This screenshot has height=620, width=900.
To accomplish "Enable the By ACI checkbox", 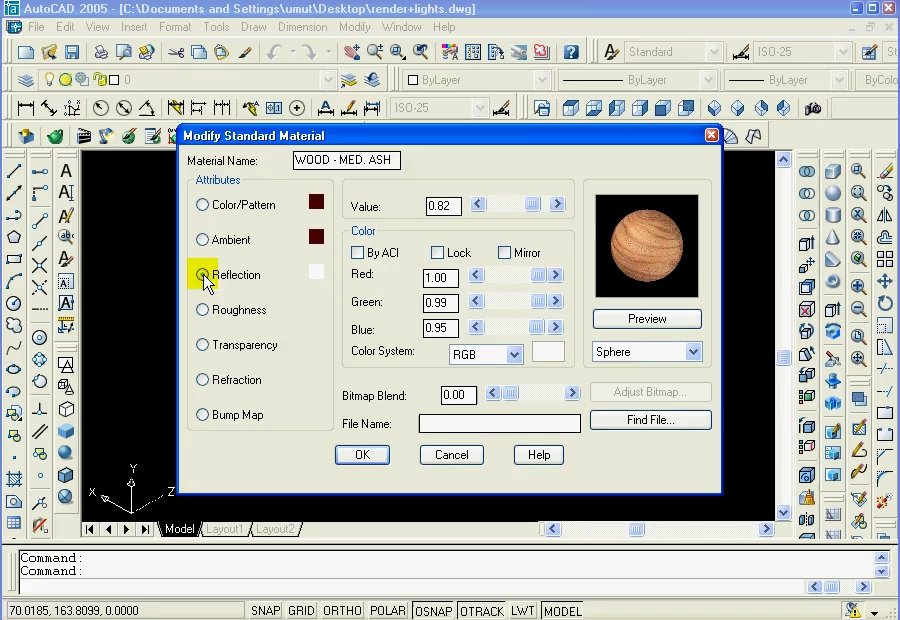I will (x=358, y=253).
